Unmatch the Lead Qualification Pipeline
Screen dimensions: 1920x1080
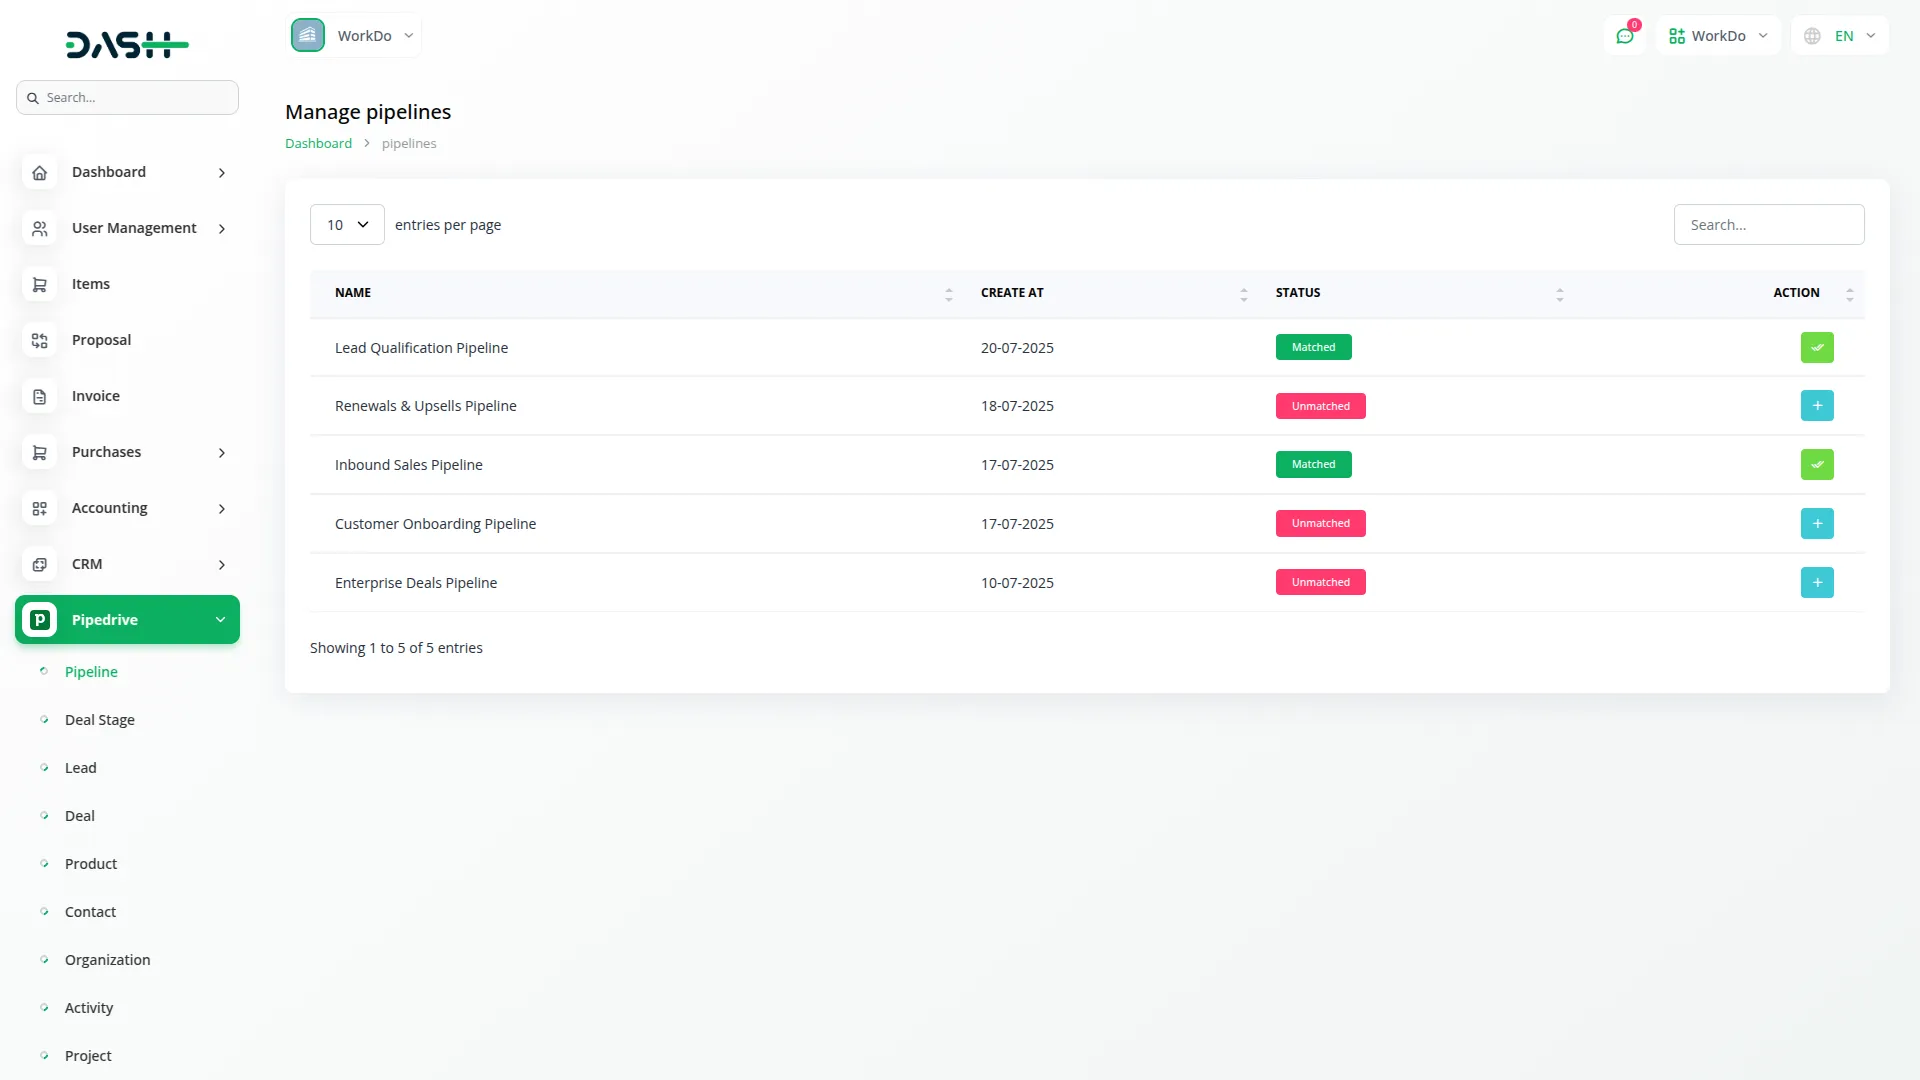pyautogui.click(x=1817, y=347)
